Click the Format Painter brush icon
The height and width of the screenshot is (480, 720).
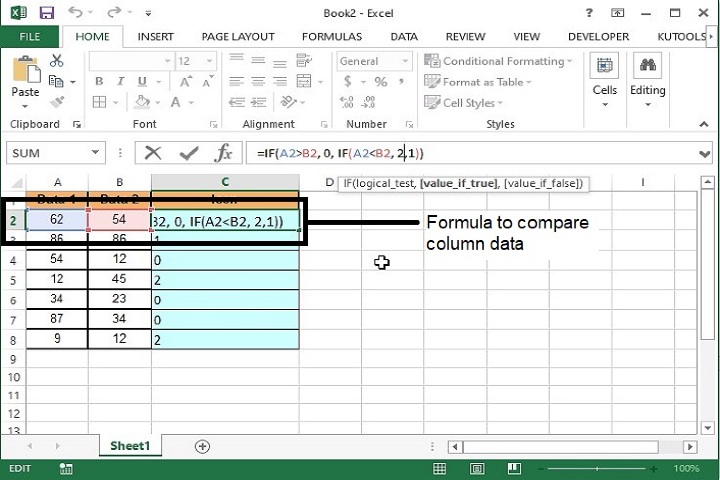(x=56, y=102)
